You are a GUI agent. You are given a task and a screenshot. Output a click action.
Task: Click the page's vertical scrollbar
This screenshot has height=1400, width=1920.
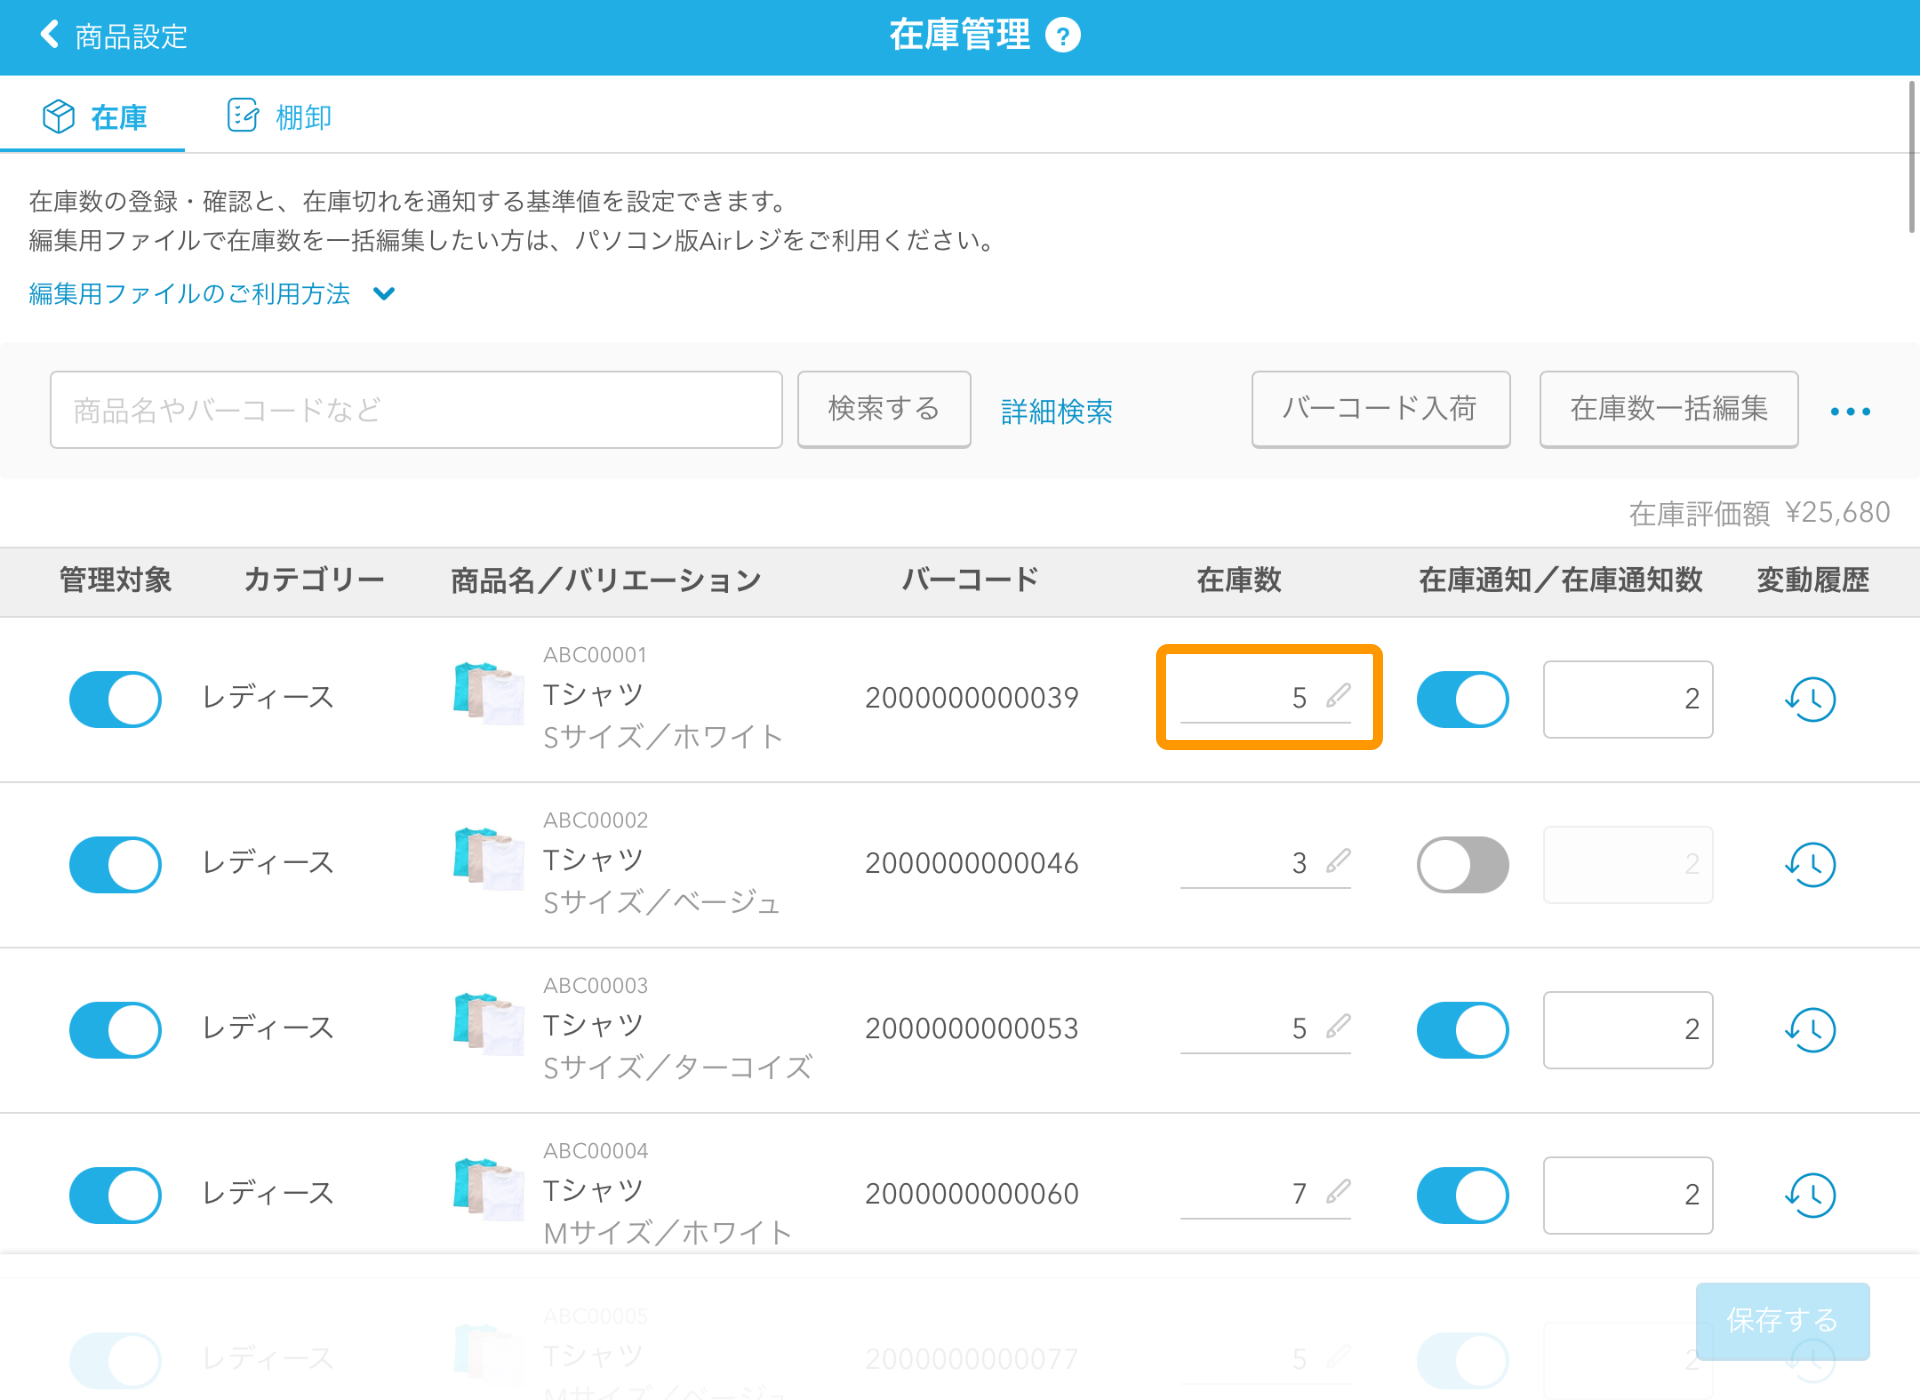pos(1911,157)
